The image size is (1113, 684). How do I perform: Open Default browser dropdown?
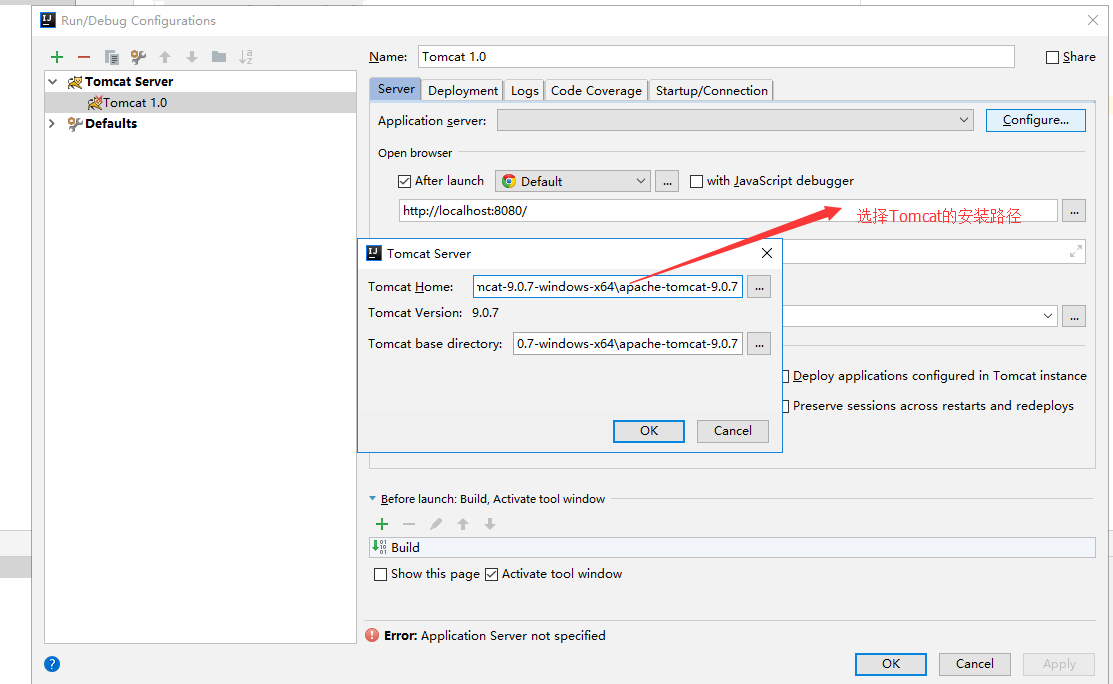[x=573, y=181]
